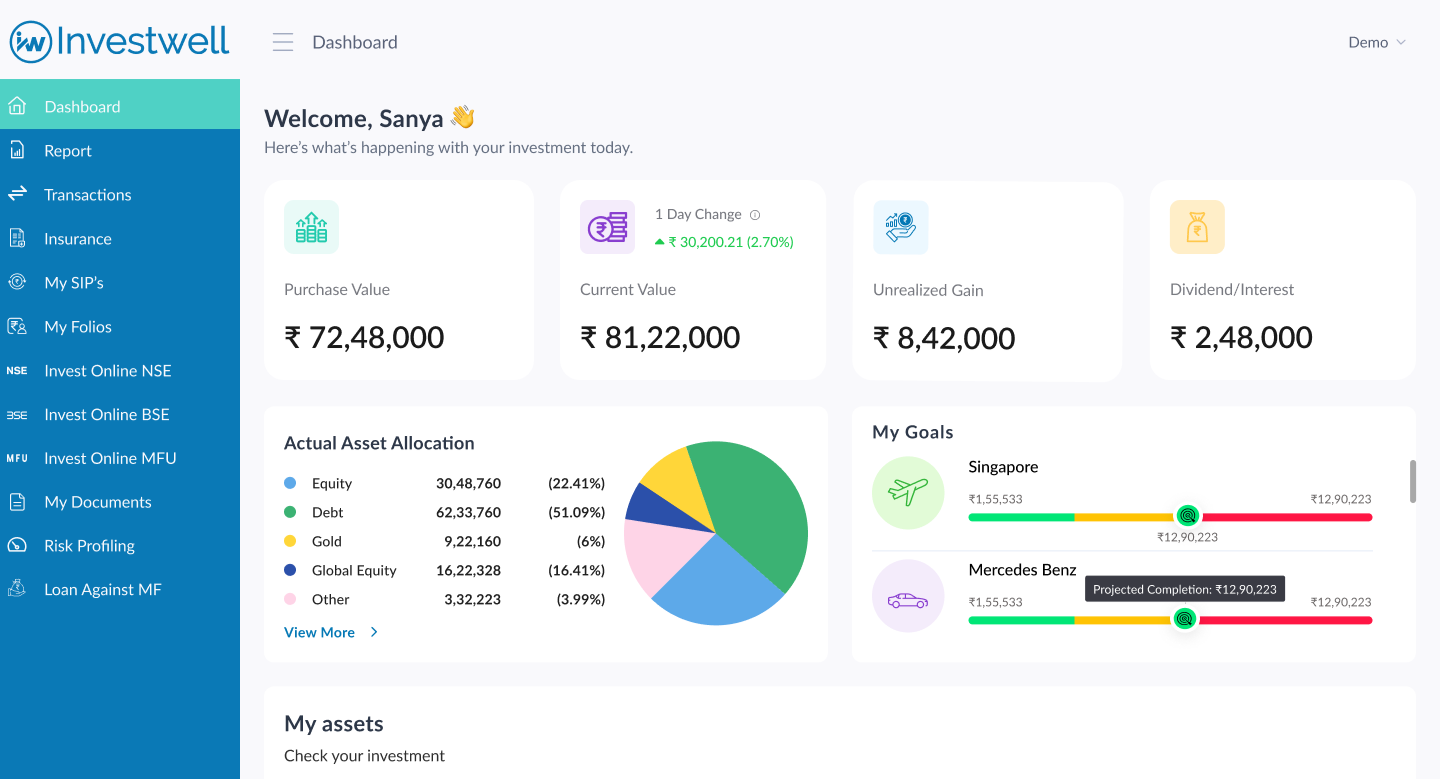Open the Dashboard home icon in sidebar

click(17, 104)
